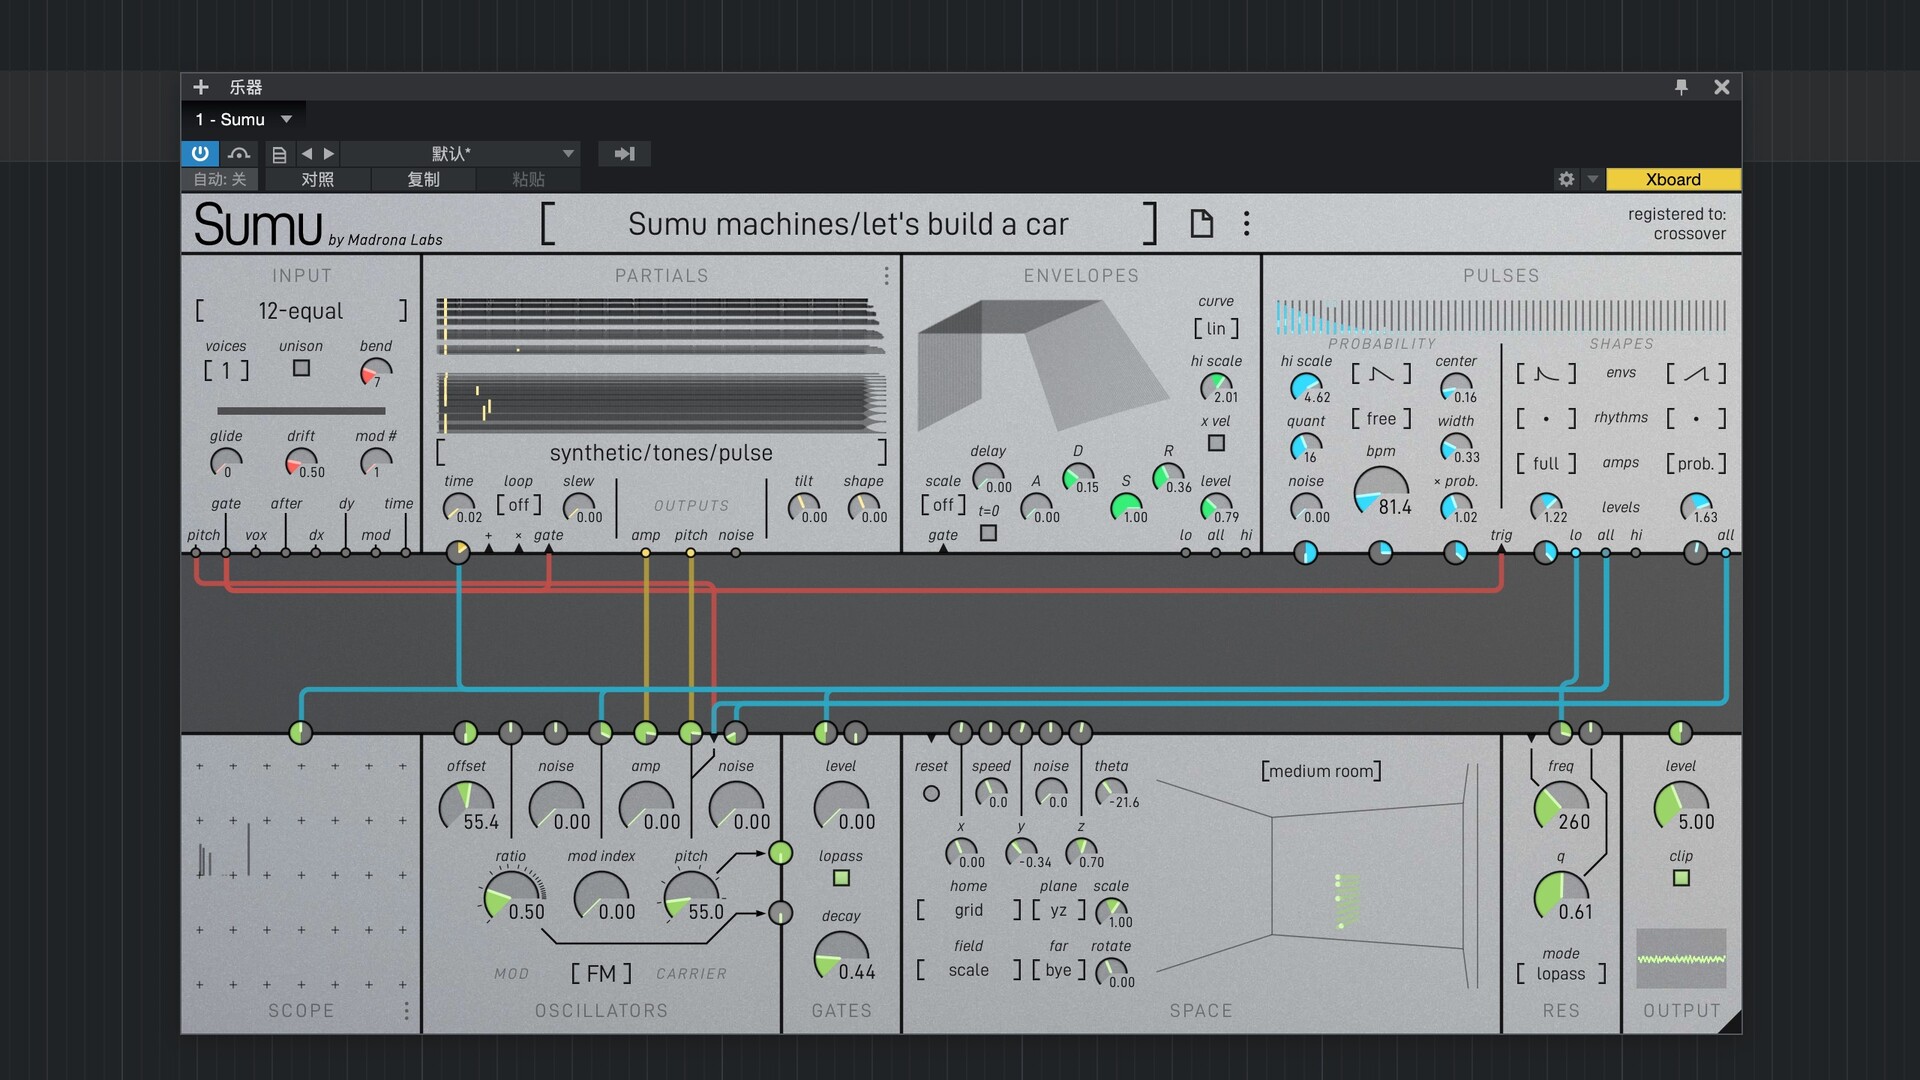
Task: Click the quant free selector
Action: tap(1381, 418)
